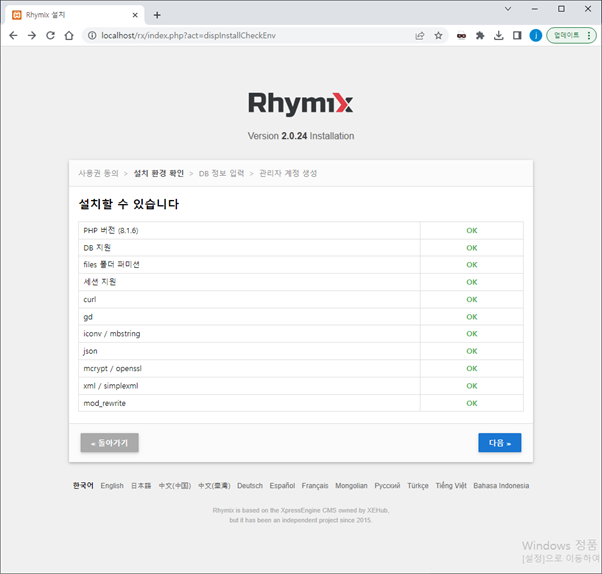Click the mod_rewrite row label

[x=105, y=403]
